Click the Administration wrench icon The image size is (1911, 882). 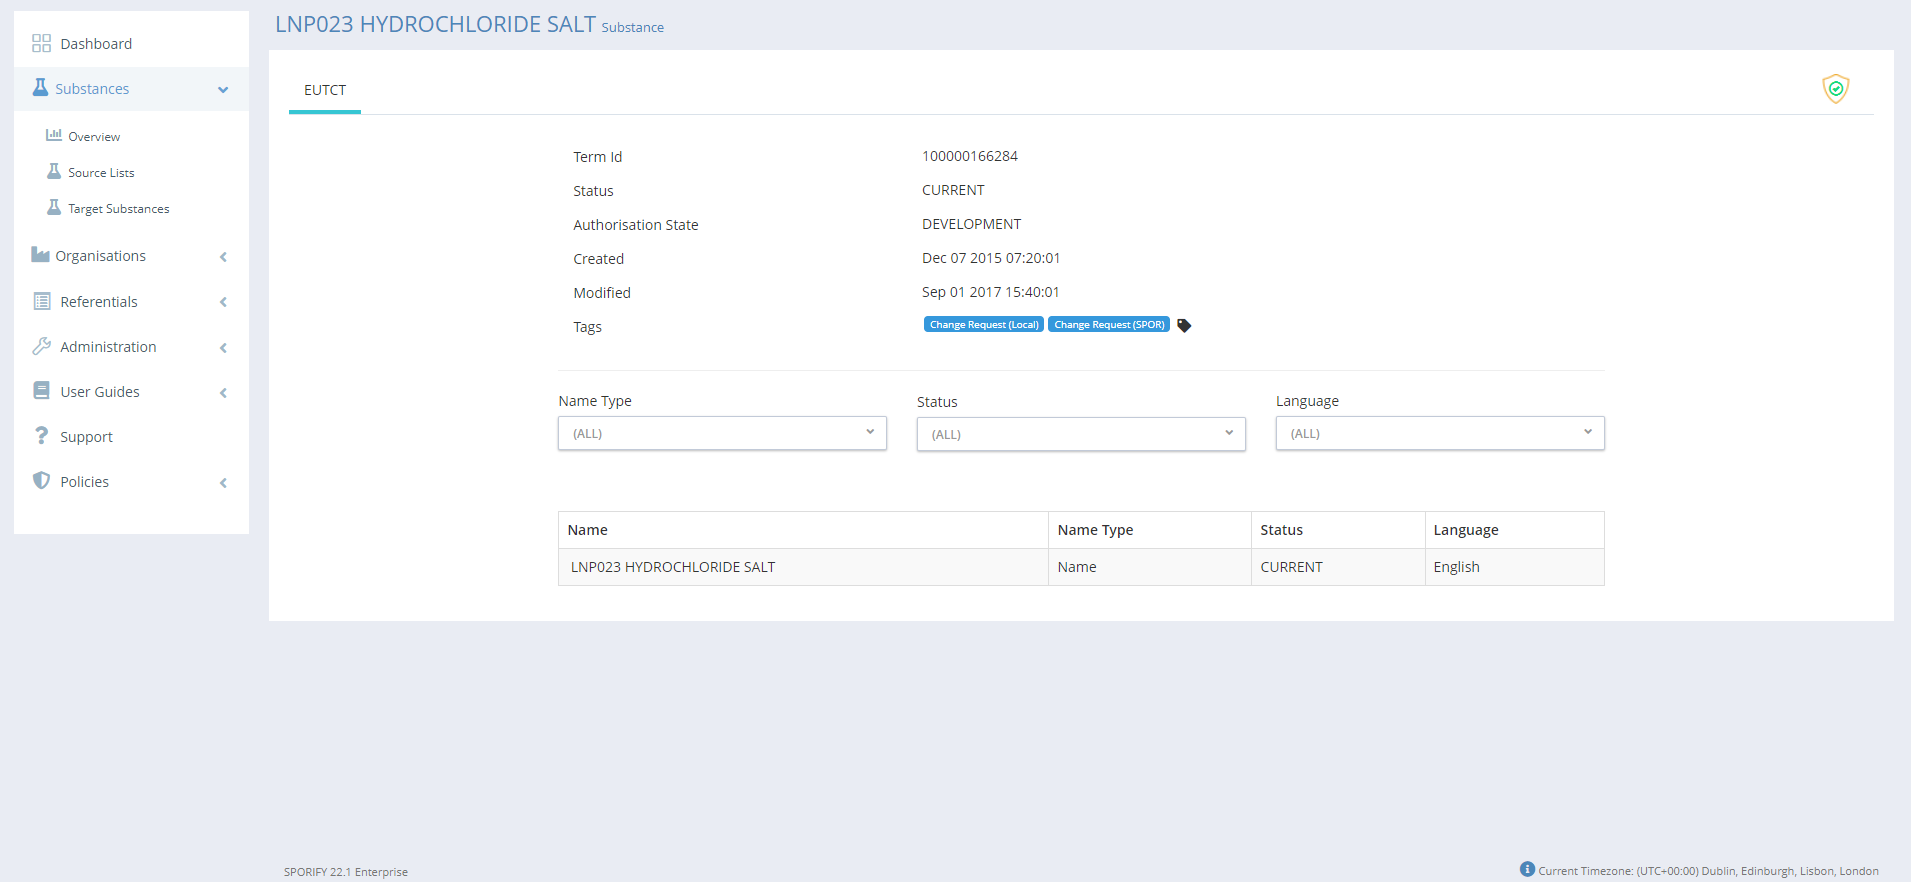point(41,346)
